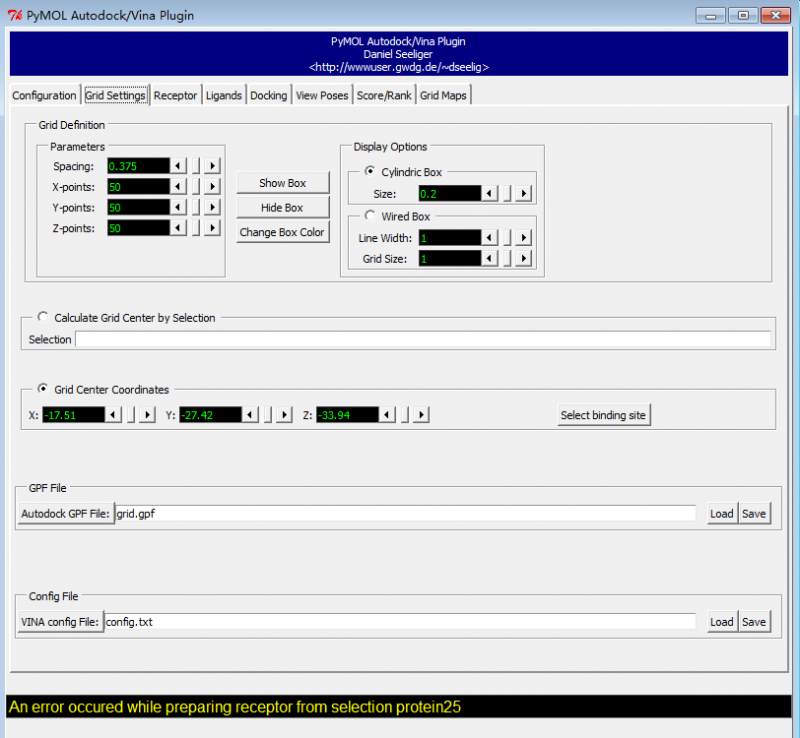Open the Docking tab
This screenshot has width=800, height=738.
click(269, 95)
